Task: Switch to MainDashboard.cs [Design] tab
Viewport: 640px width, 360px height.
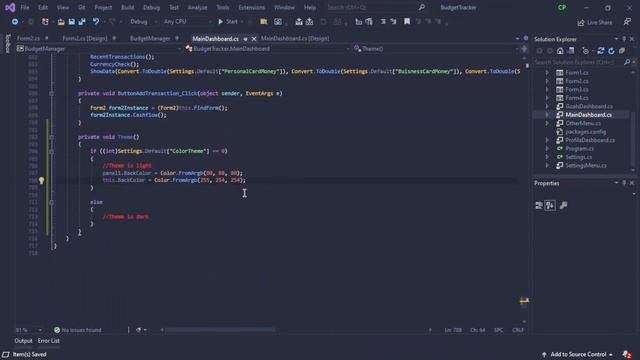Action: 295,38
